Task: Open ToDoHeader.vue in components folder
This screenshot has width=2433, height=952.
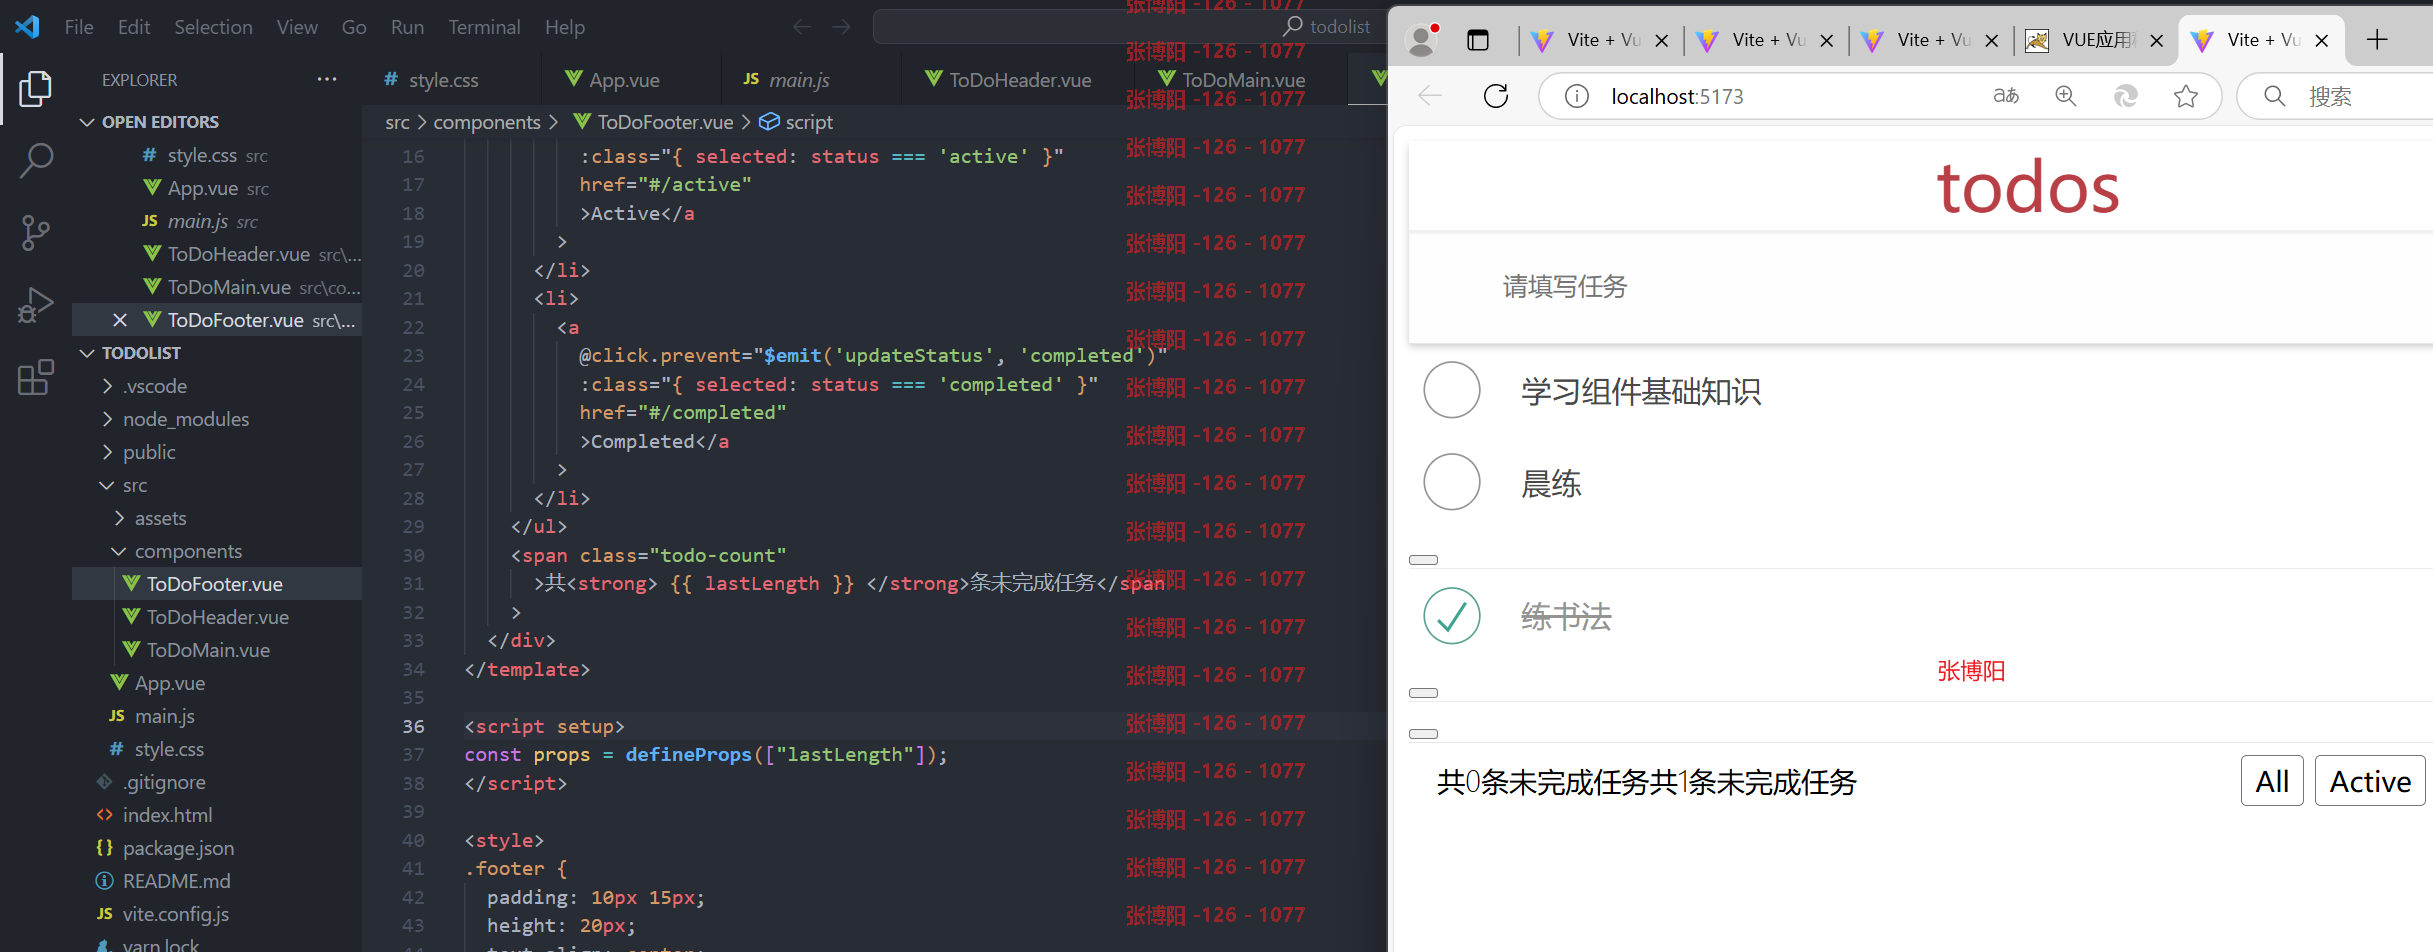Action: pyautogui.click(x=217, y=617)
